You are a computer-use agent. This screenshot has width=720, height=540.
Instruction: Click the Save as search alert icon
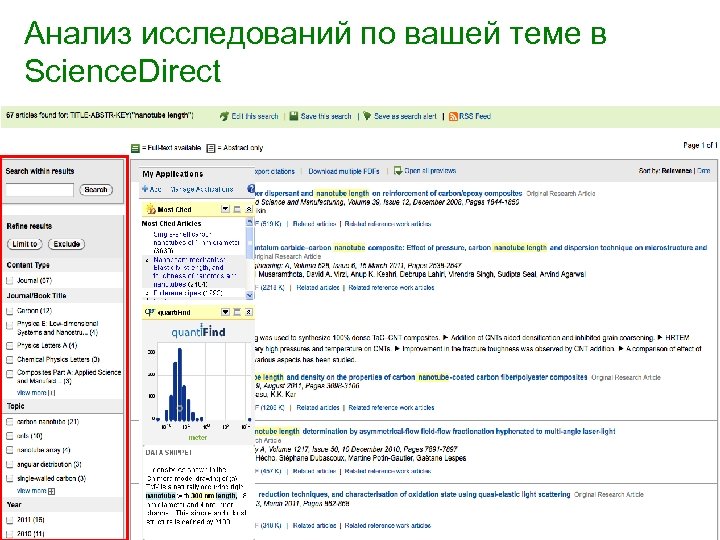click(x=367, y=116)
